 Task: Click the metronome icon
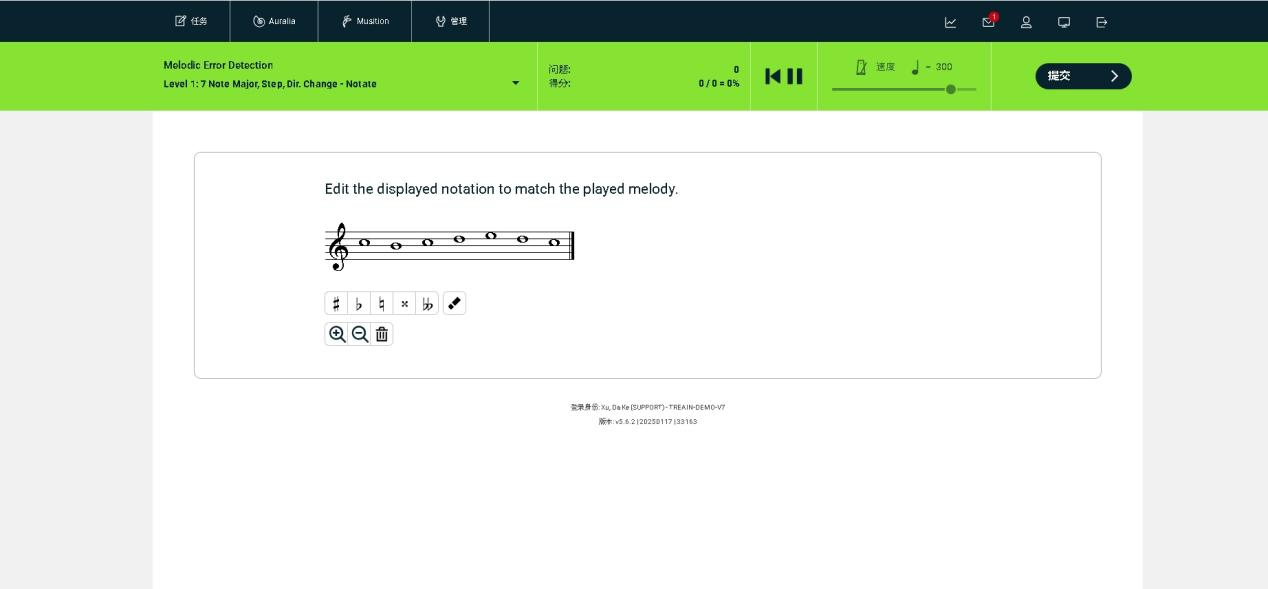(x=861, y=67)
